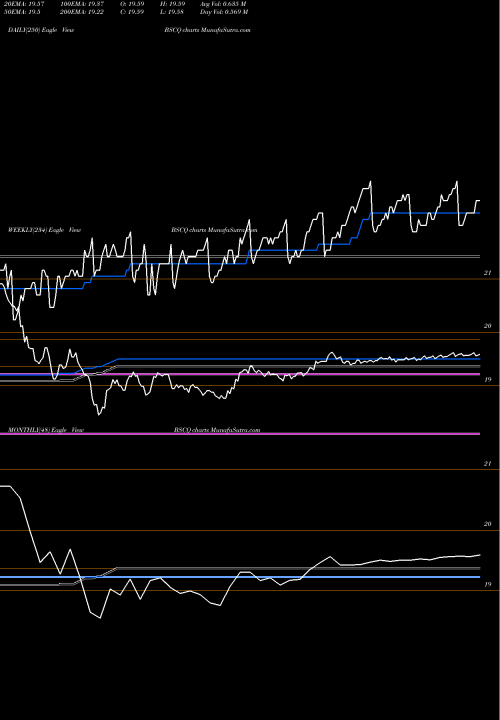Screen dimensions: 500x720
Task: Click the 'DAILY(250) Eagle View' label
Action: [41, 30]
